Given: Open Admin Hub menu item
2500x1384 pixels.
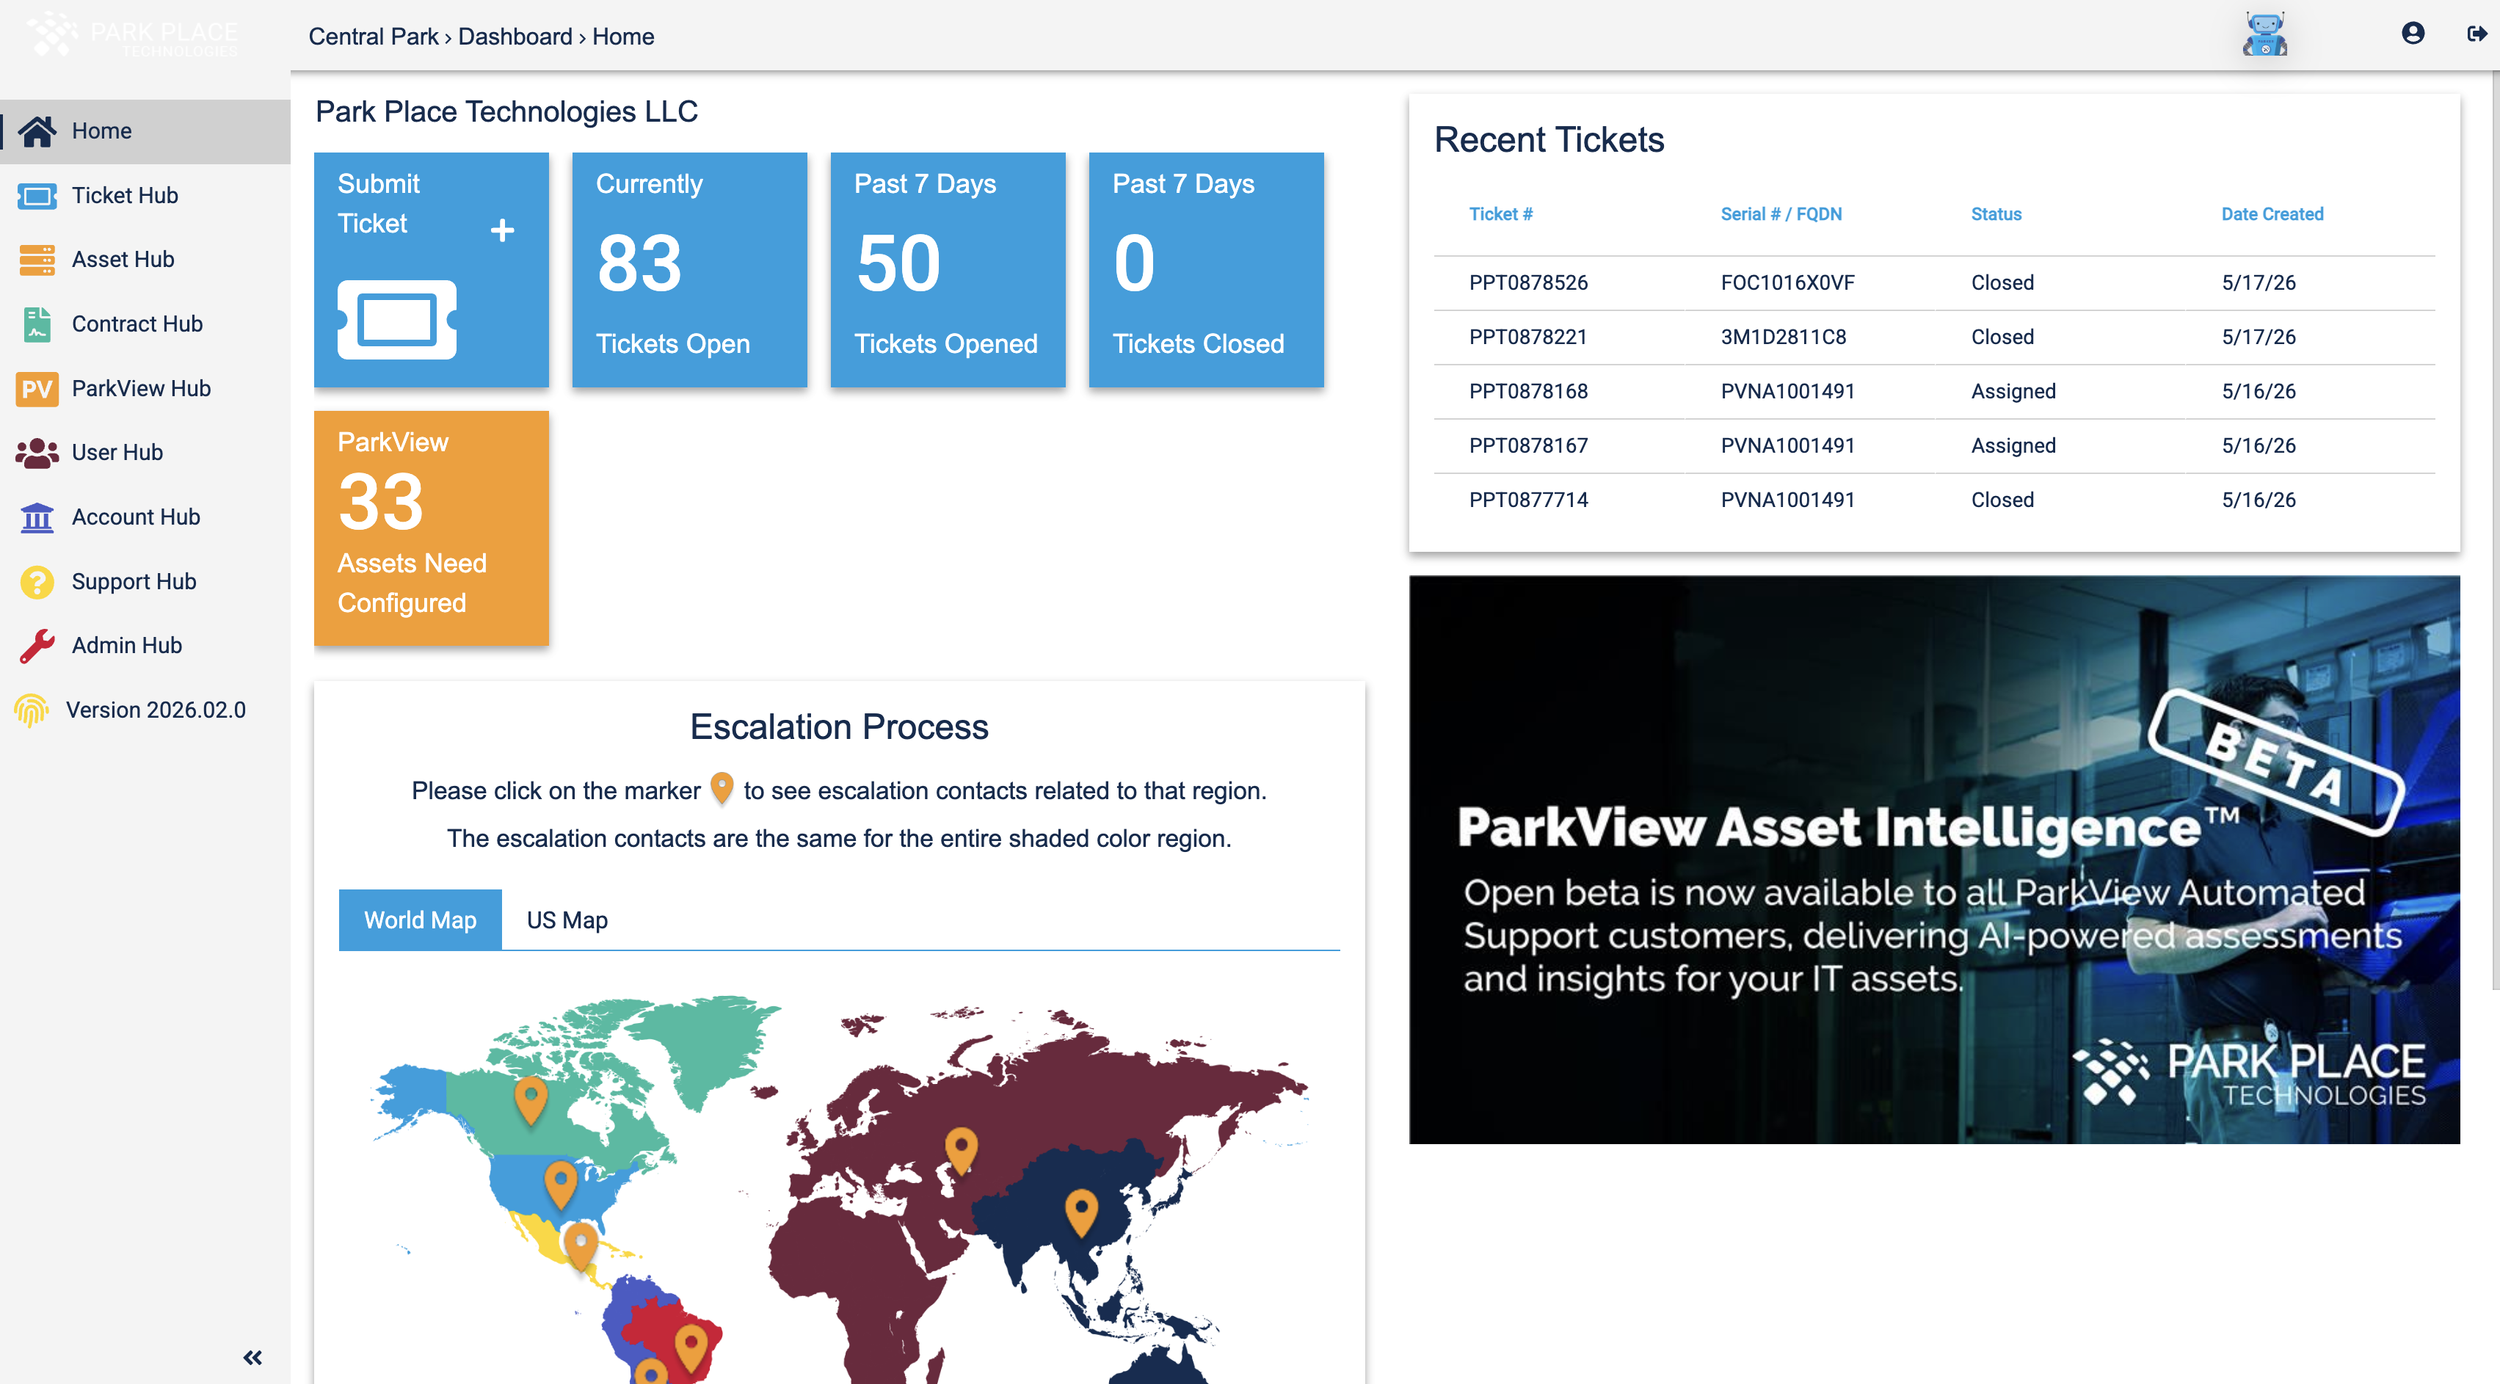Looking at the screenshot, I should 145,646.
